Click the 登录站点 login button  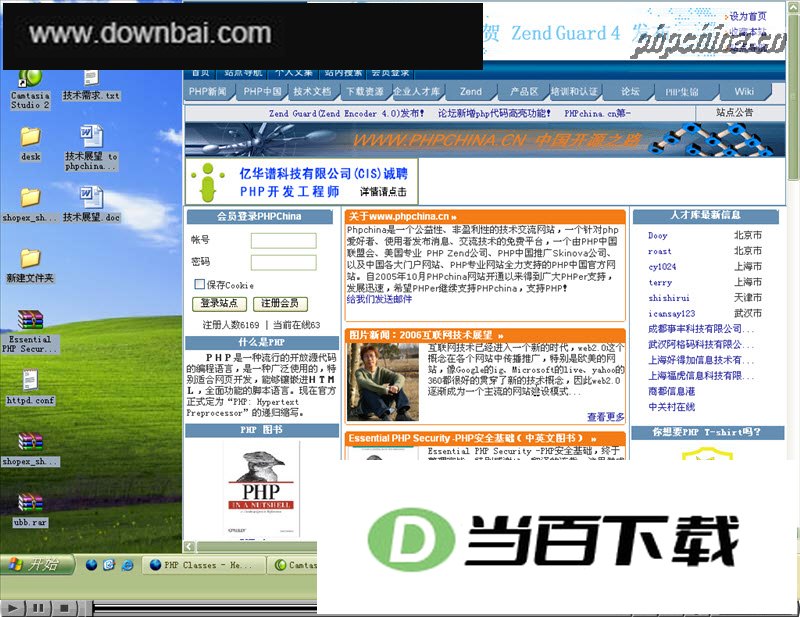[219, 304]
